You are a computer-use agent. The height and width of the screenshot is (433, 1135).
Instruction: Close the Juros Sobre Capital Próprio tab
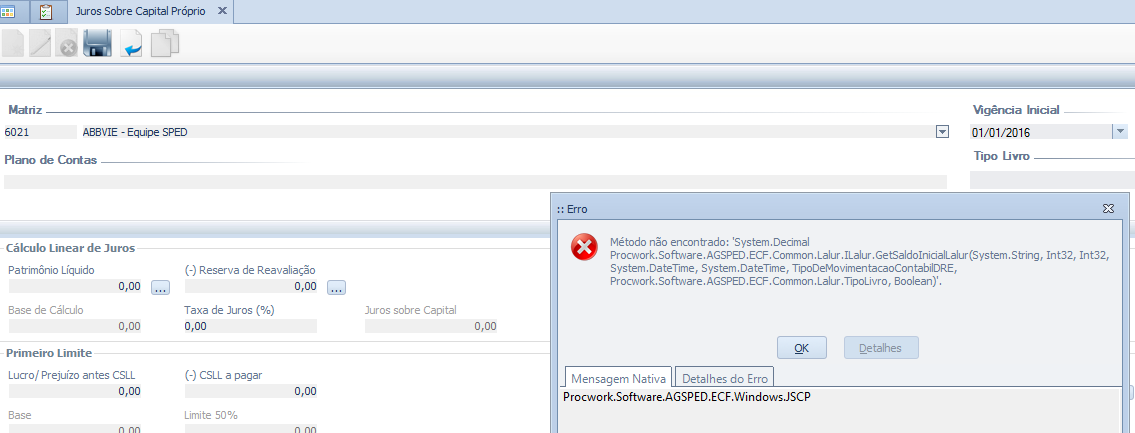[221, 12]
